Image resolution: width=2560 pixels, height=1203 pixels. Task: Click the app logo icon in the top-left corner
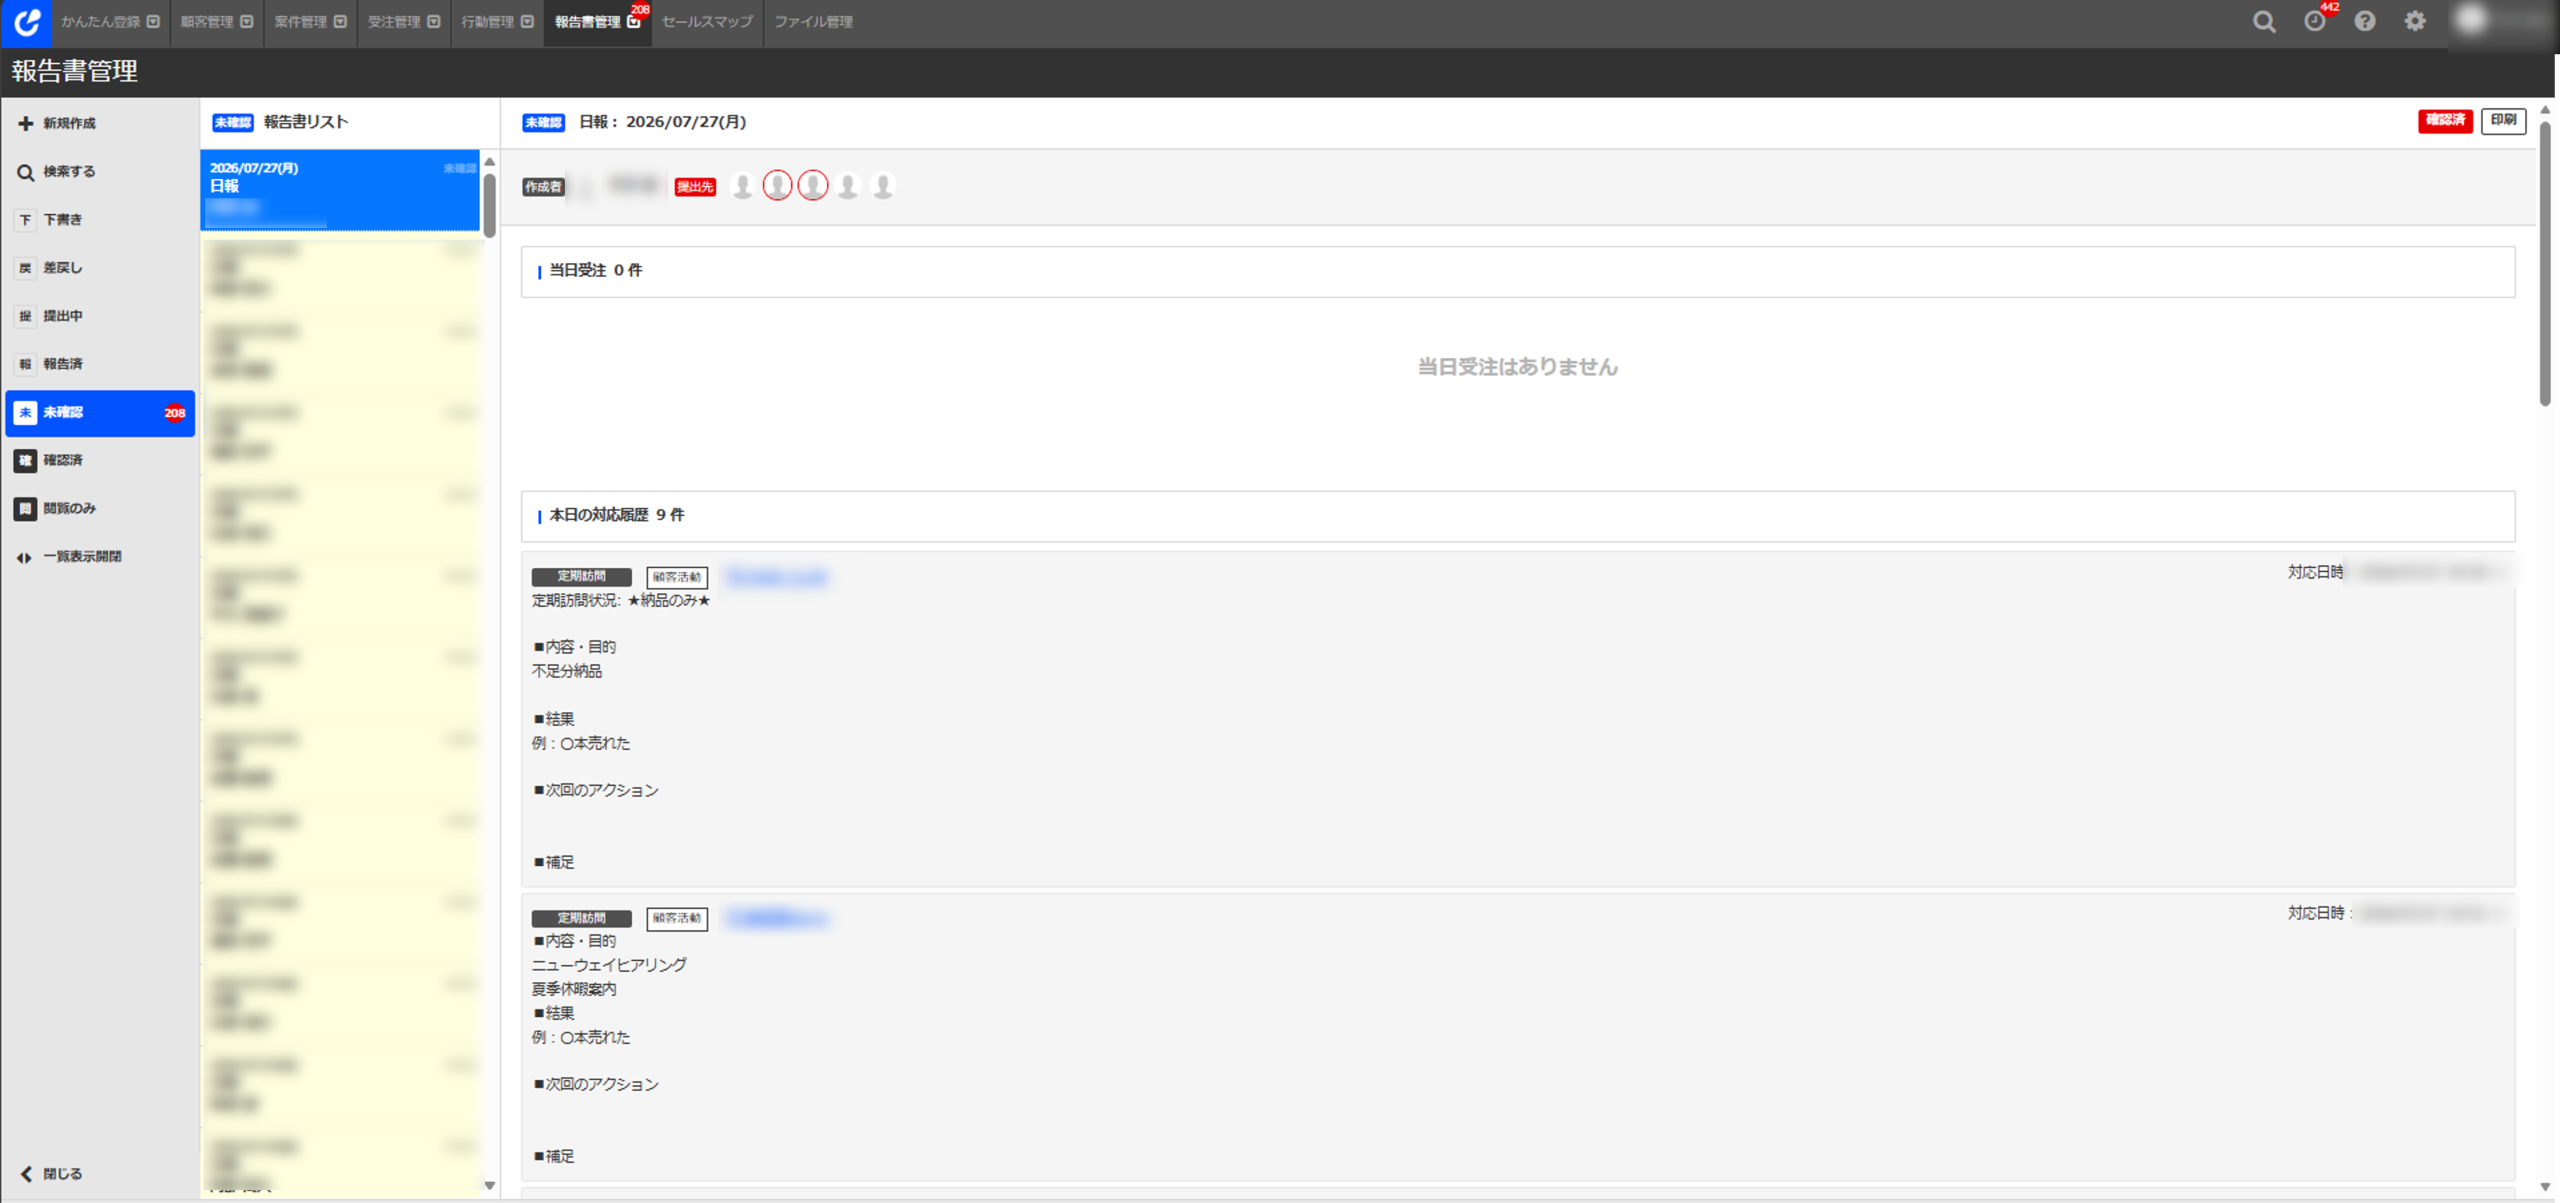click(x=26, y=22)
